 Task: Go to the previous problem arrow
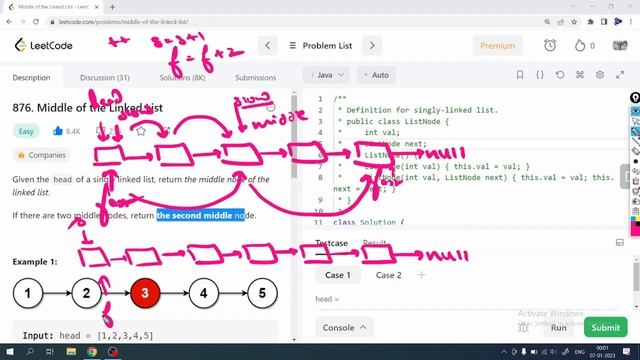click(x=268, y=45)
